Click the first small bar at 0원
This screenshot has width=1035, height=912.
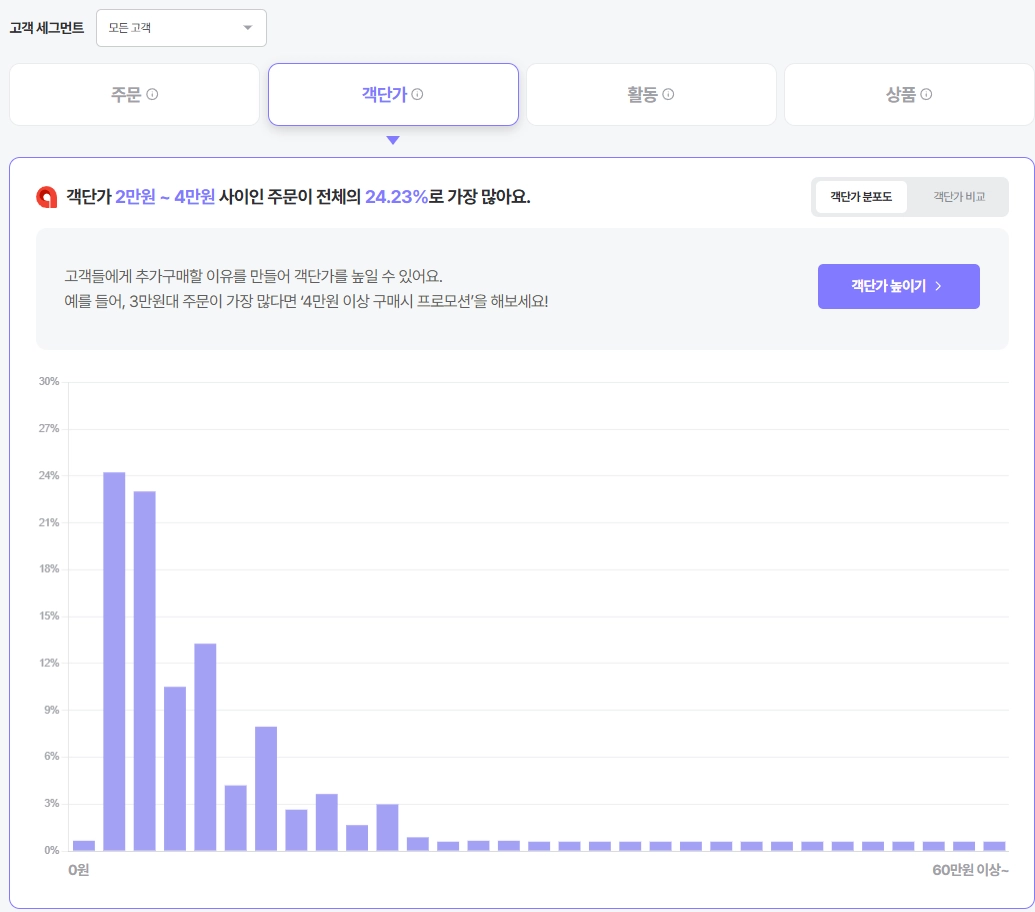[84, 845]
